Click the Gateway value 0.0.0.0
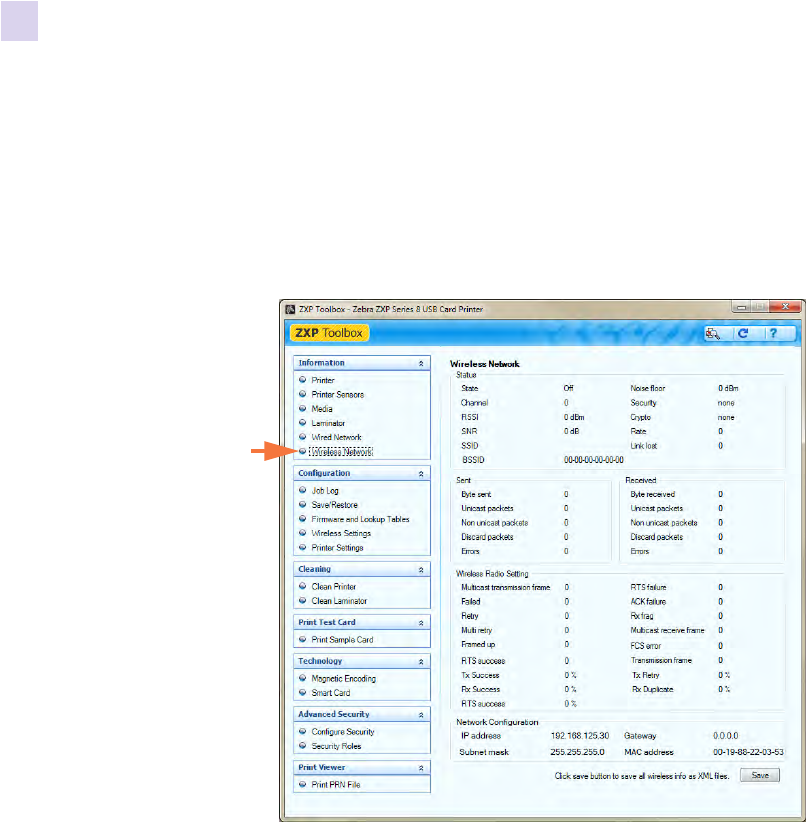The image size is (806, 822). click(x=725, y=736)
